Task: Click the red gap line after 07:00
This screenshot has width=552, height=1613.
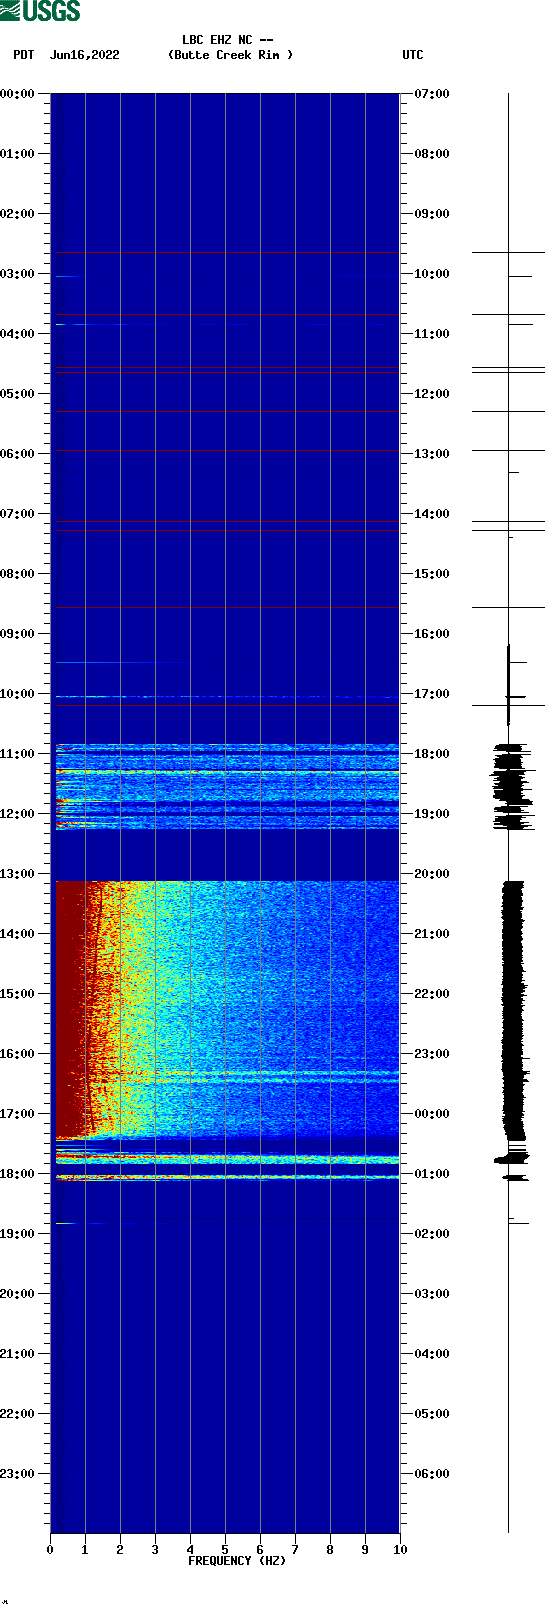Action: click(x=227, y=530)
